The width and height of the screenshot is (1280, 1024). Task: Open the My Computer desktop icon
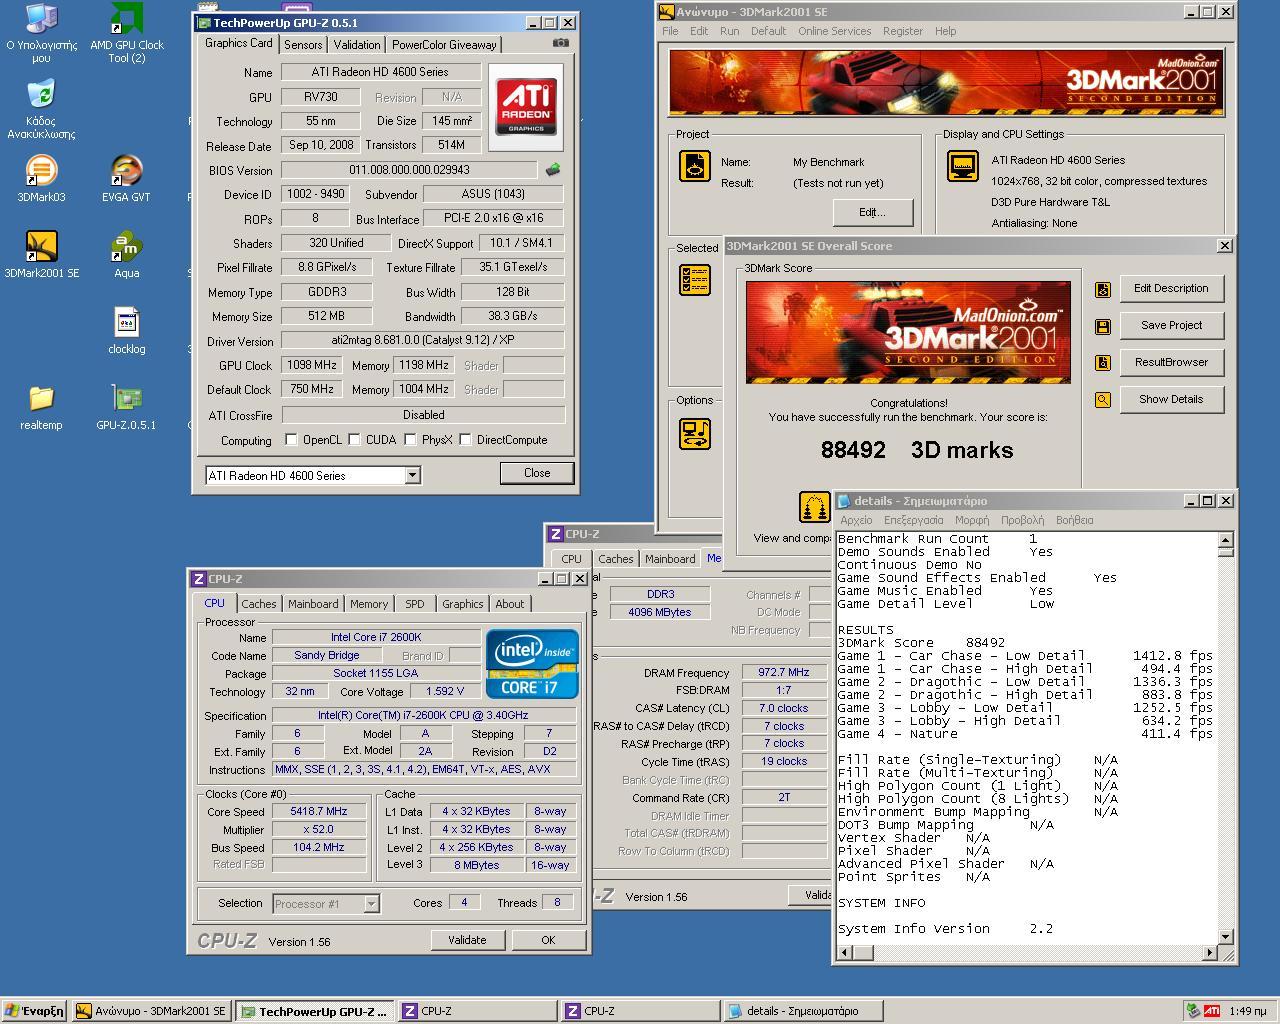41,33
